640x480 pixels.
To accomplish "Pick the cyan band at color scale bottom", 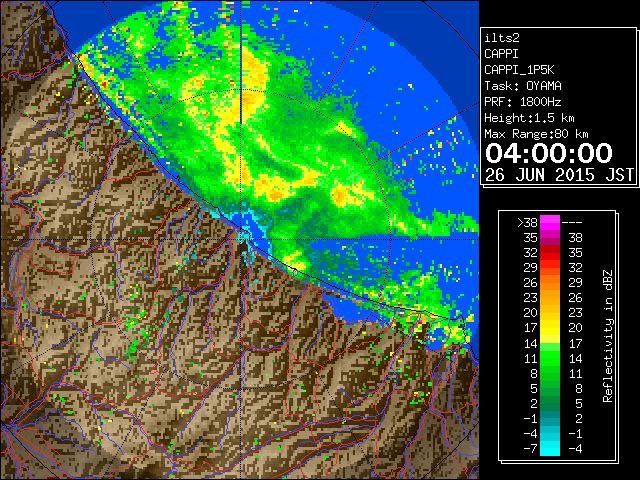I will [x=550, y=448].
